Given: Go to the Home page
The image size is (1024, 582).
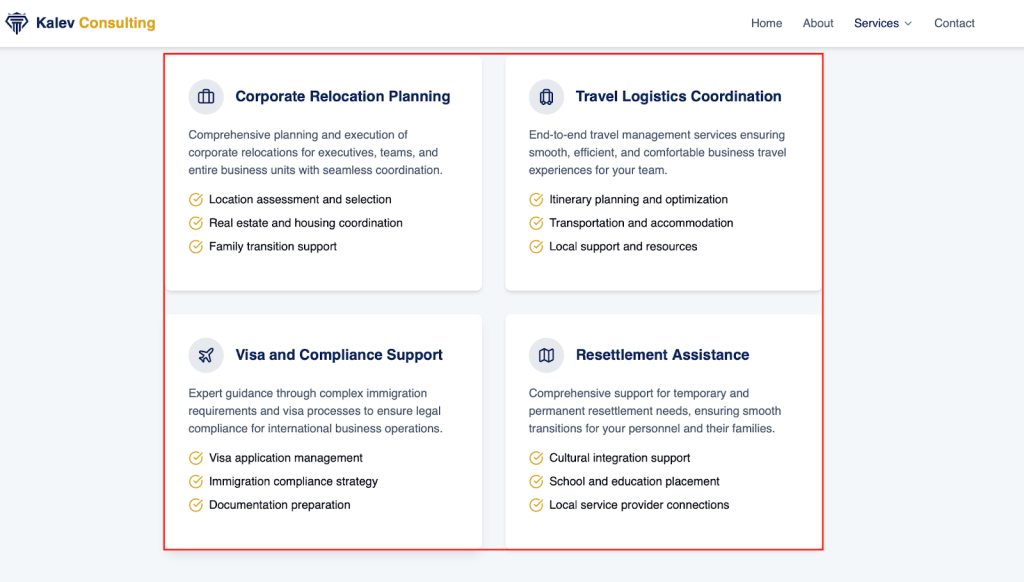Looking at the screenshot, I should click(x=766, y=23).
